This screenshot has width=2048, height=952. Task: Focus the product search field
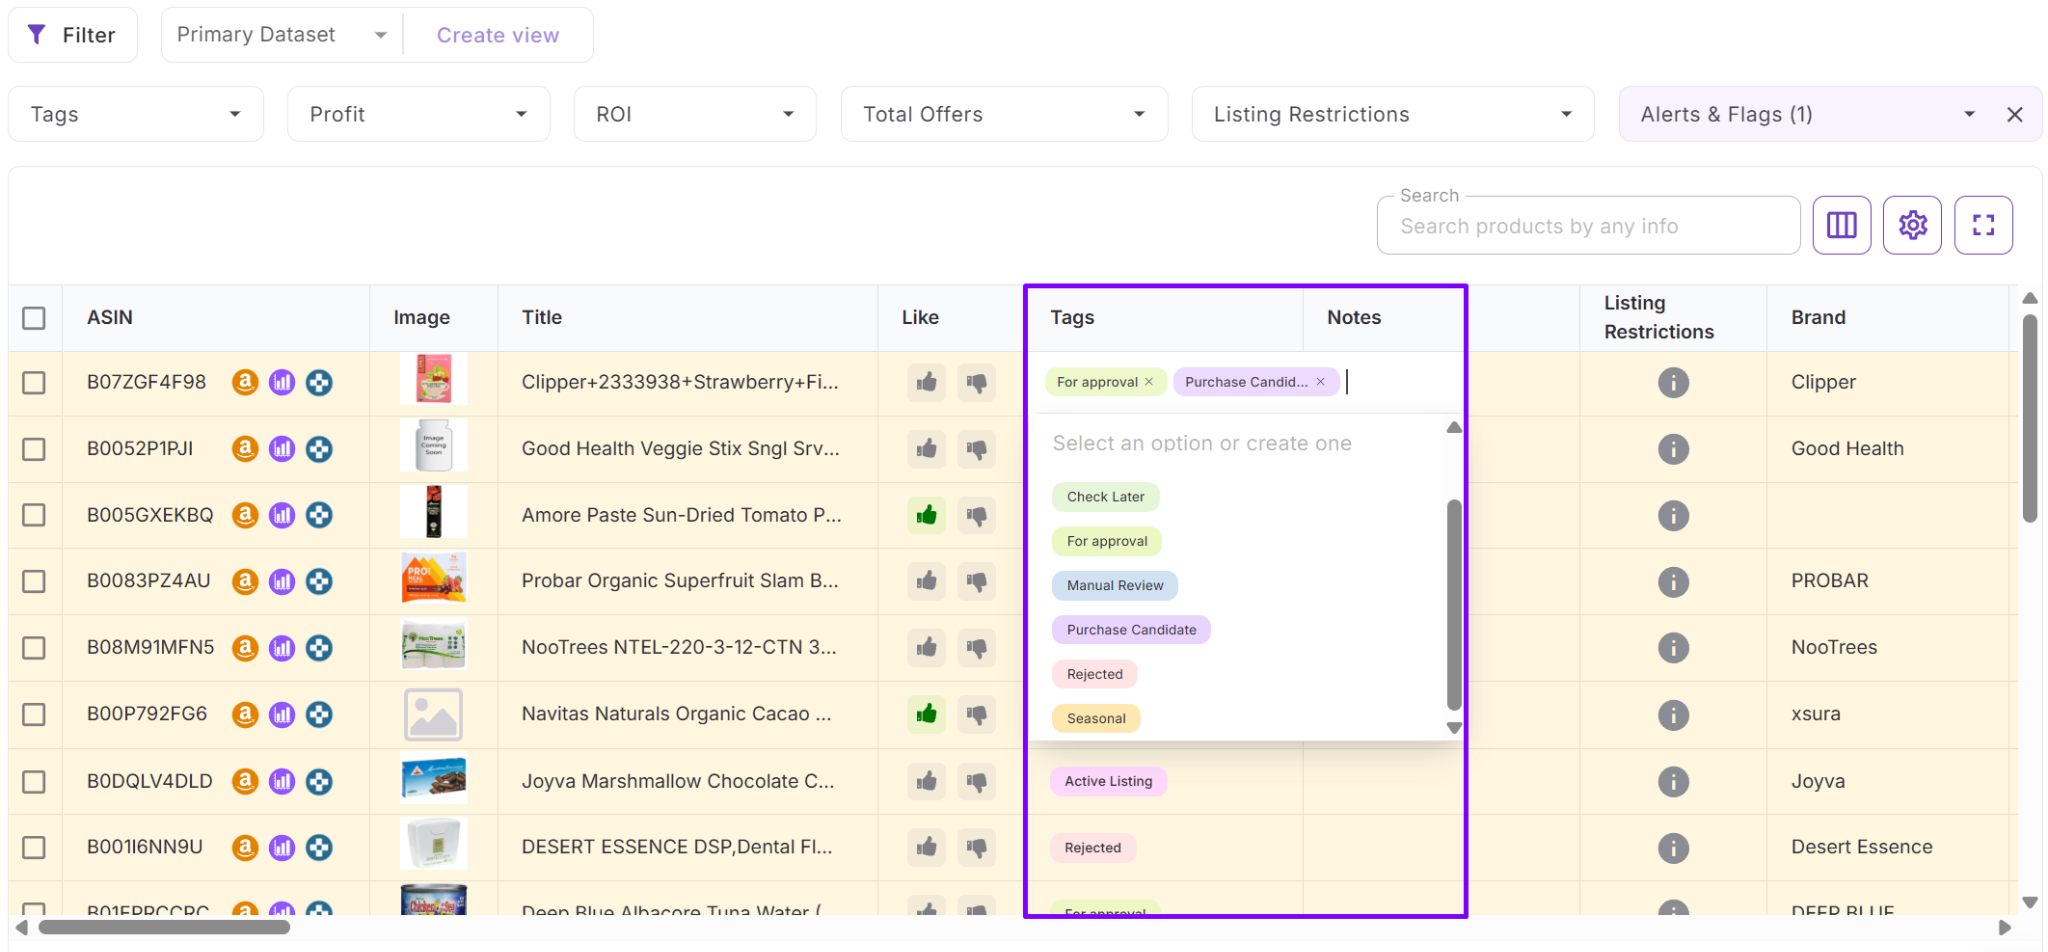tap(1588, 226)
